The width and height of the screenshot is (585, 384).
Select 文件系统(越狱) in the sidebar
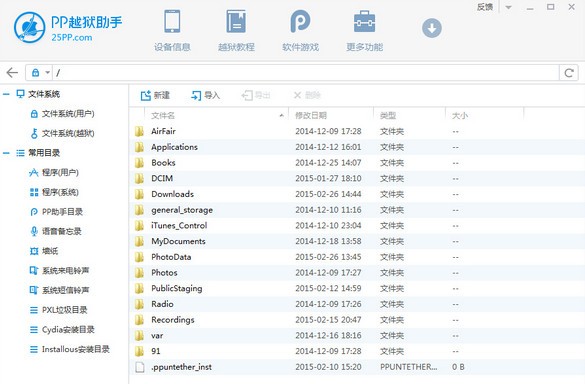pyautogui.click(x=62, y=133)
